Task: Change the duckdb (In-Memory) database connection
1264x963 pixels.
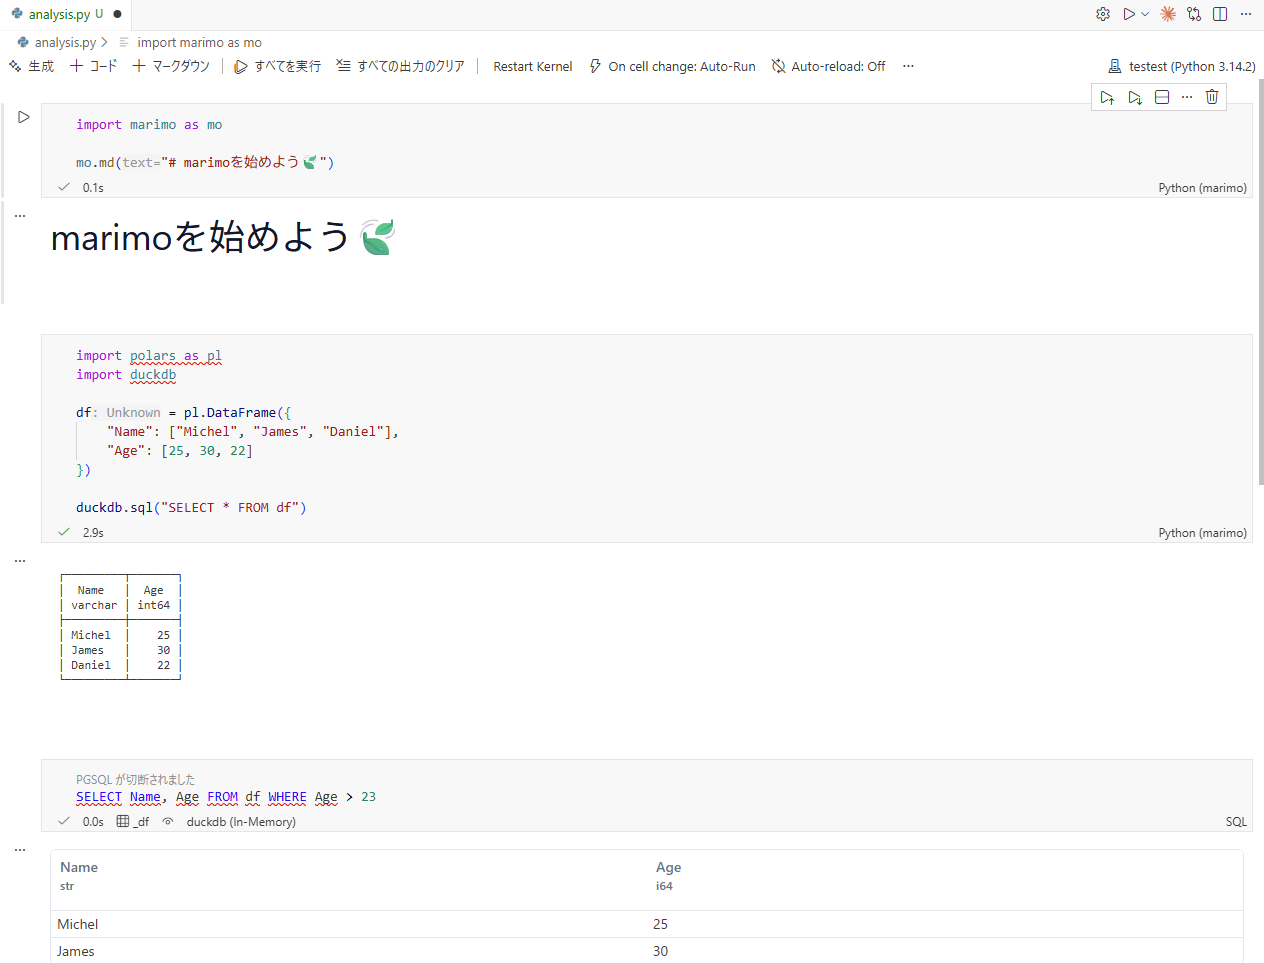Action: click(x=241, y=822)
